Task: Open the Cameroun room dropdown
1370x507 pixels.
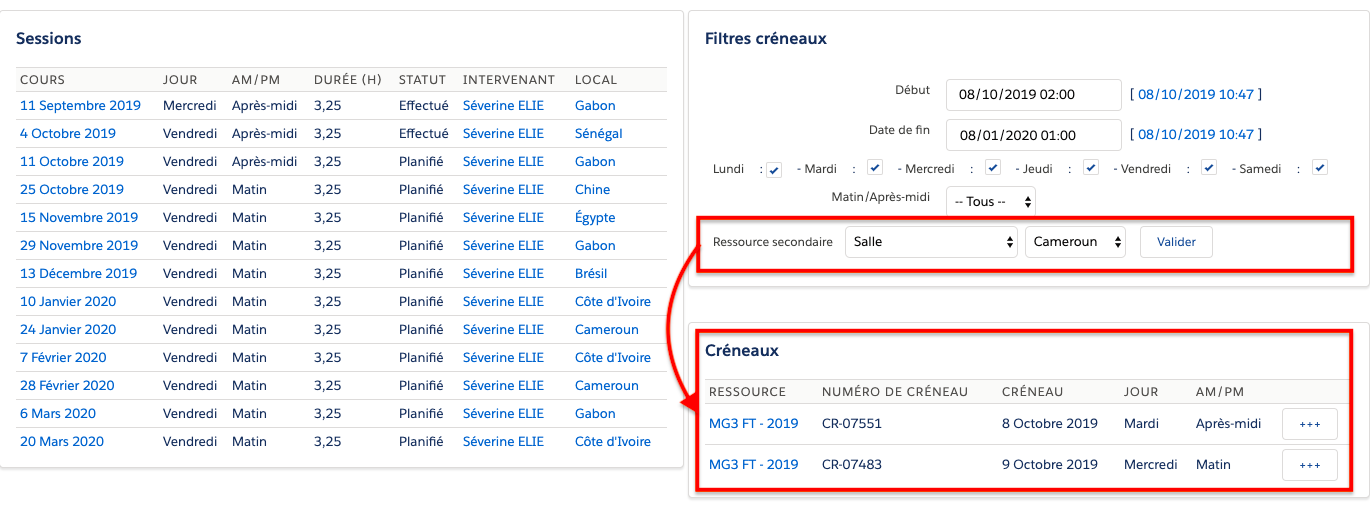Action: click(x=1075, y=242)
